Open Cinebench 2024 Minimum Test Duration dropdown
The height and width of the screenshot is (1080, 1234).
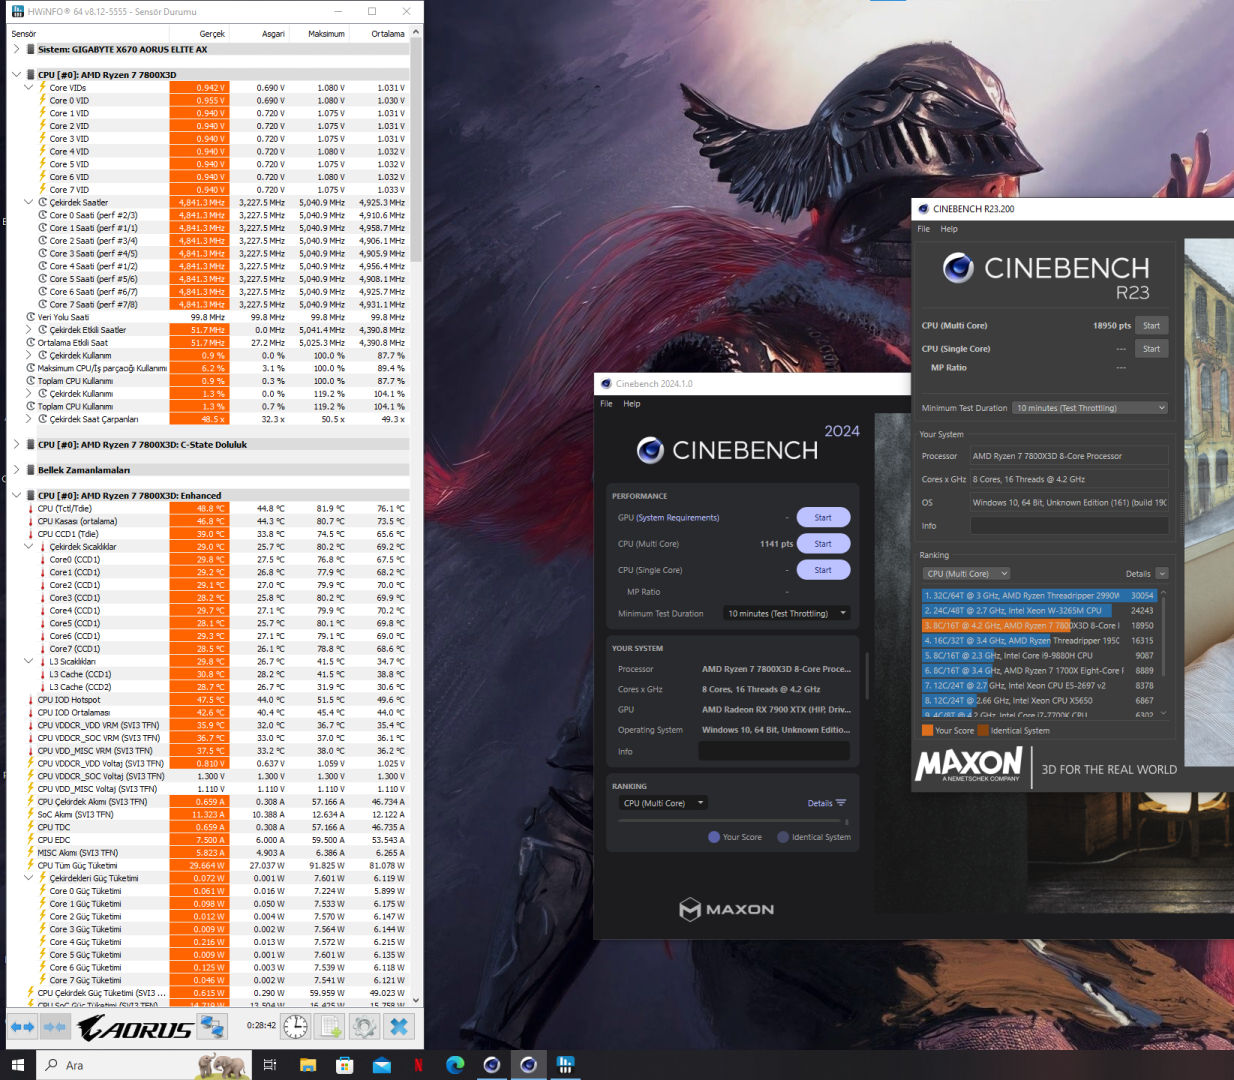[x=787, y=613]
